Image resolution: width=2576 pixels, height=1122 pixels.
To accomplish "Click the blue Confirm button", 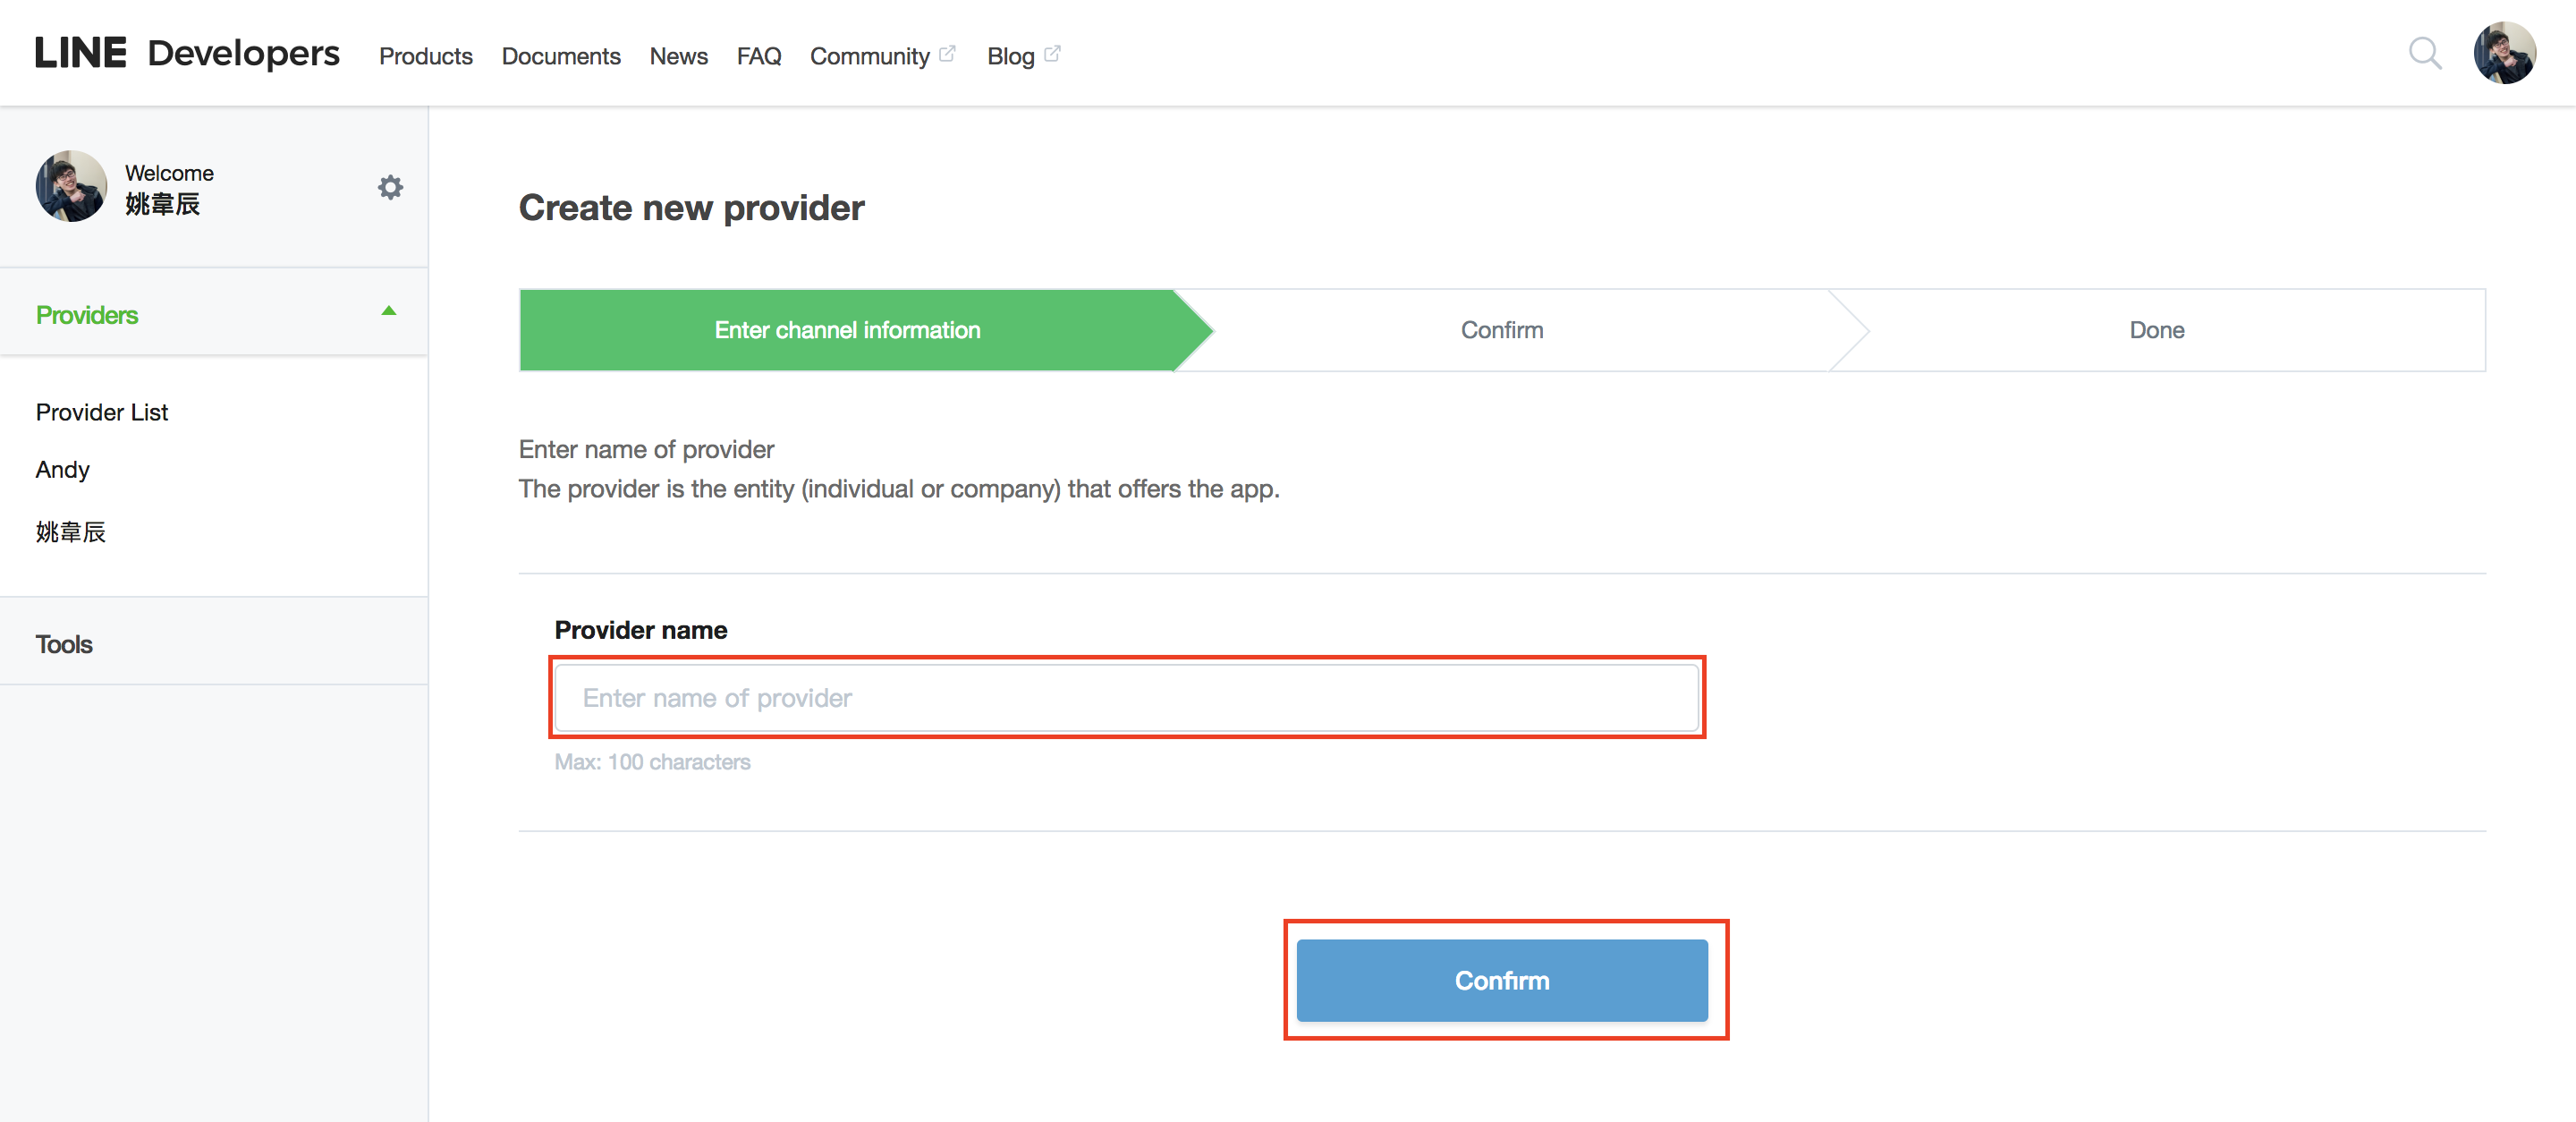I will coord(1502,980).
